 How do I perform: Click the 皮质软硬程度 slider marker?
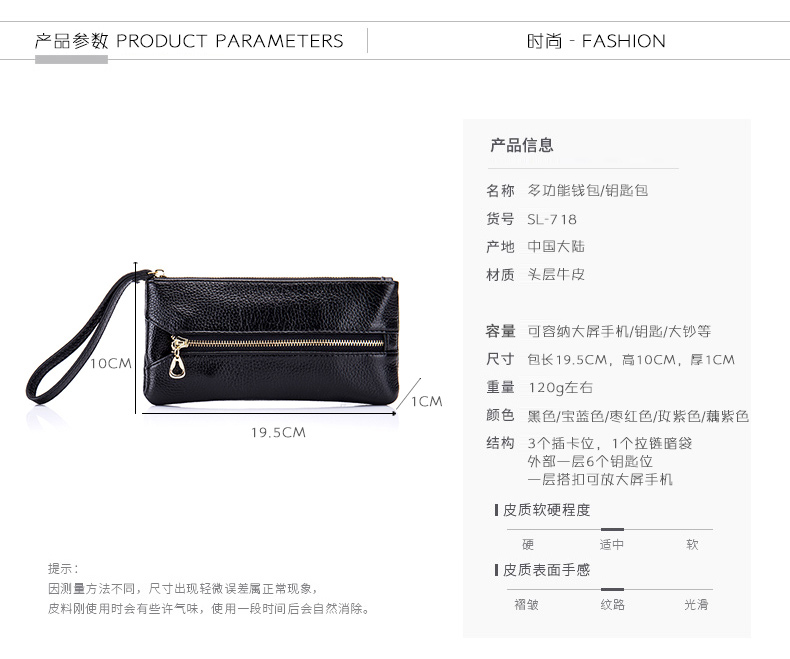[x=612, y=530]
